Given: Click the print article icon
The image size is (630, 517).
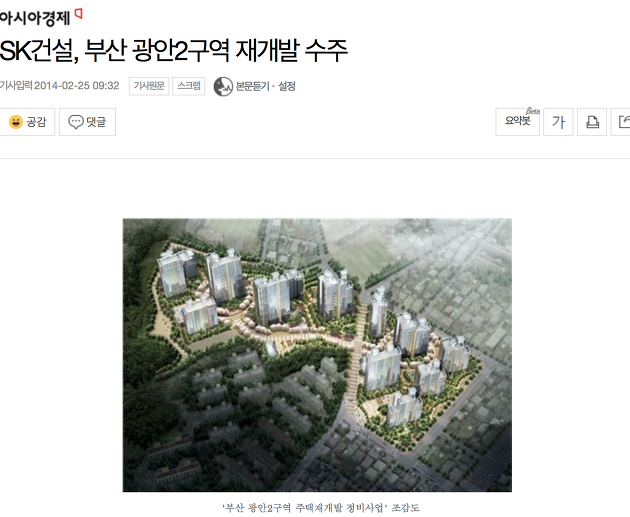Looking at the screenshot, I should pyautogui.click(x=592, y=122).
